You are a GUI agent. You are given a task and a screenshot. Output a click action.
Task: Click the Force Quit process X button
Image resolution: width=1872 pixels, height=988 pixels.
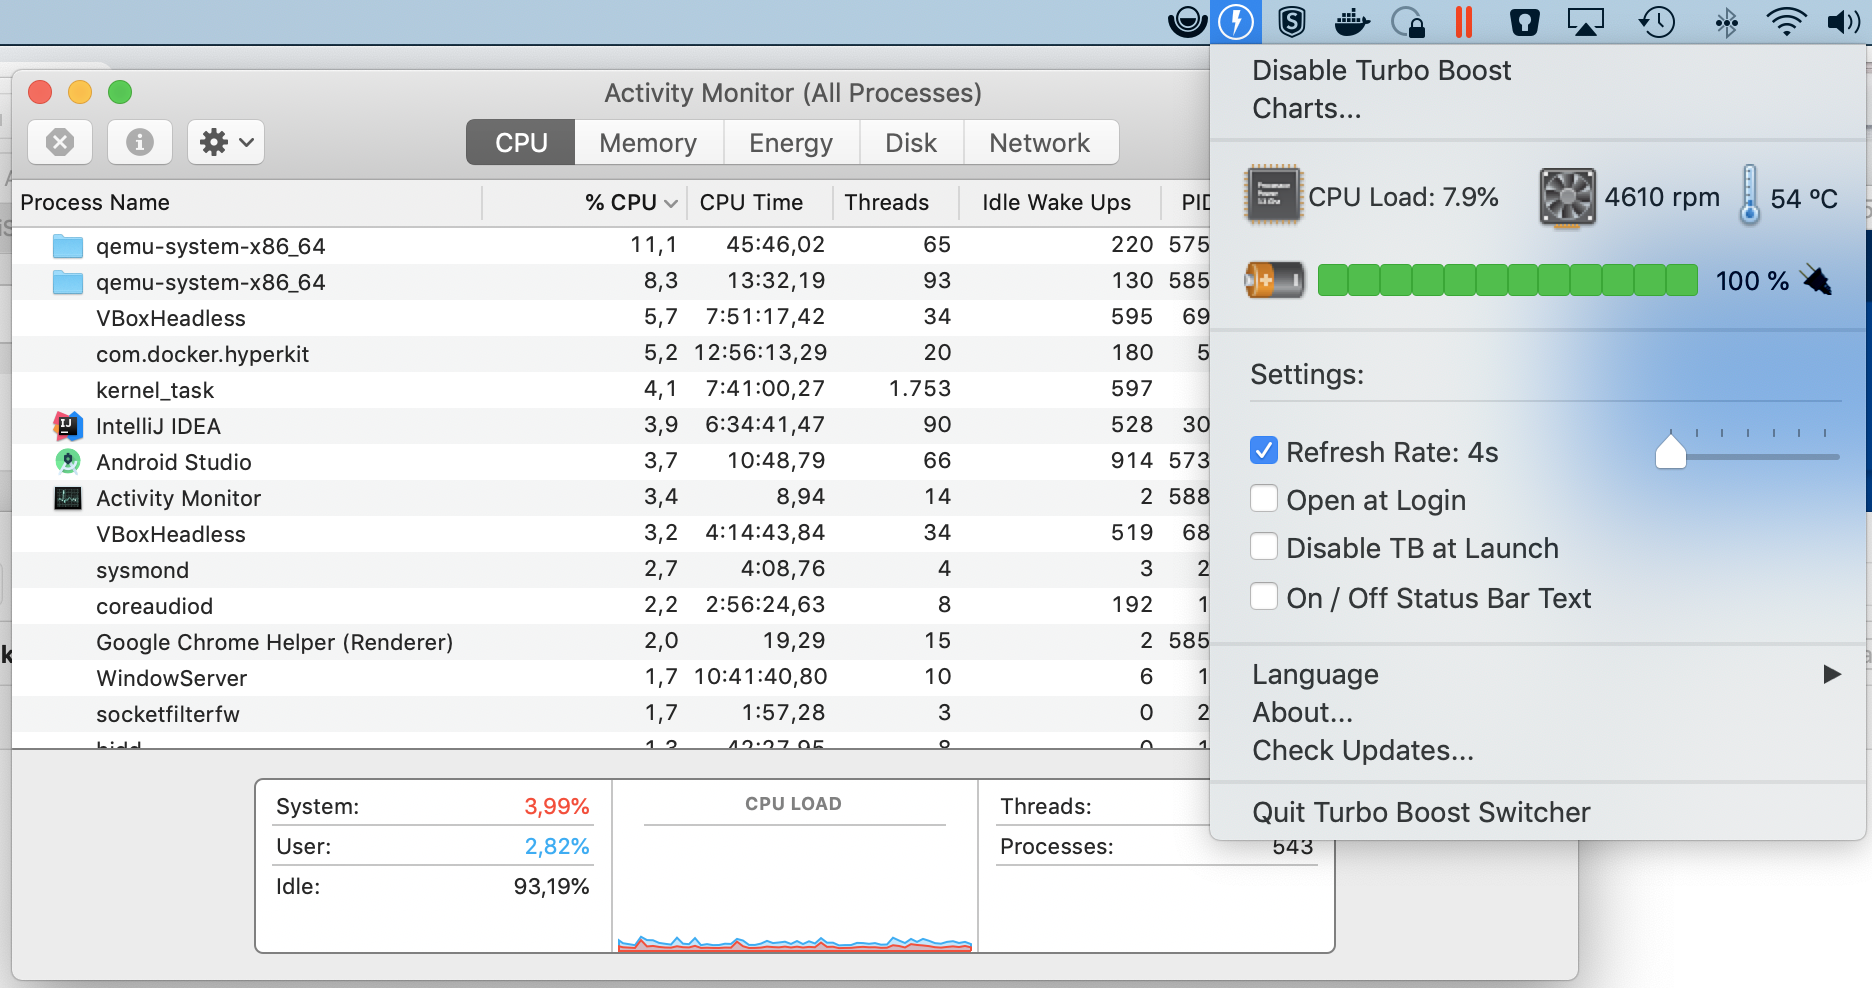60,142
